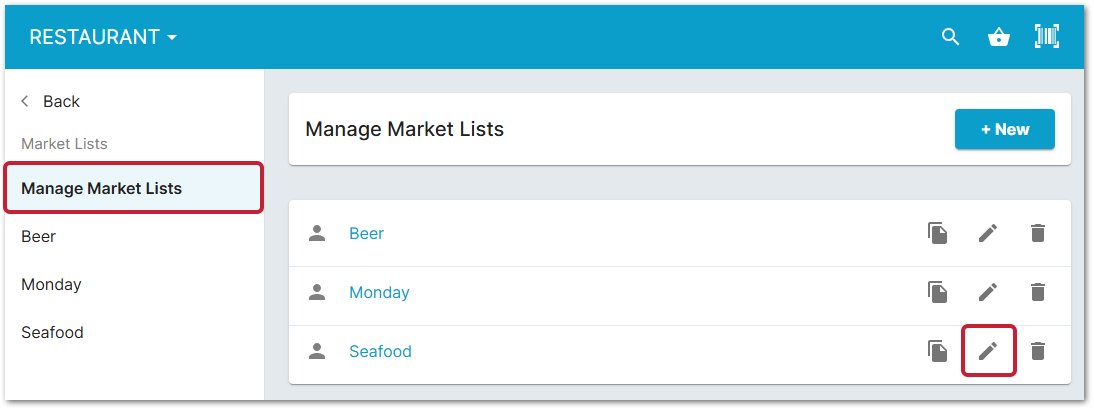
Task: Copy the Beer market list
Action: pyautogui.click(x=937, y=233)
